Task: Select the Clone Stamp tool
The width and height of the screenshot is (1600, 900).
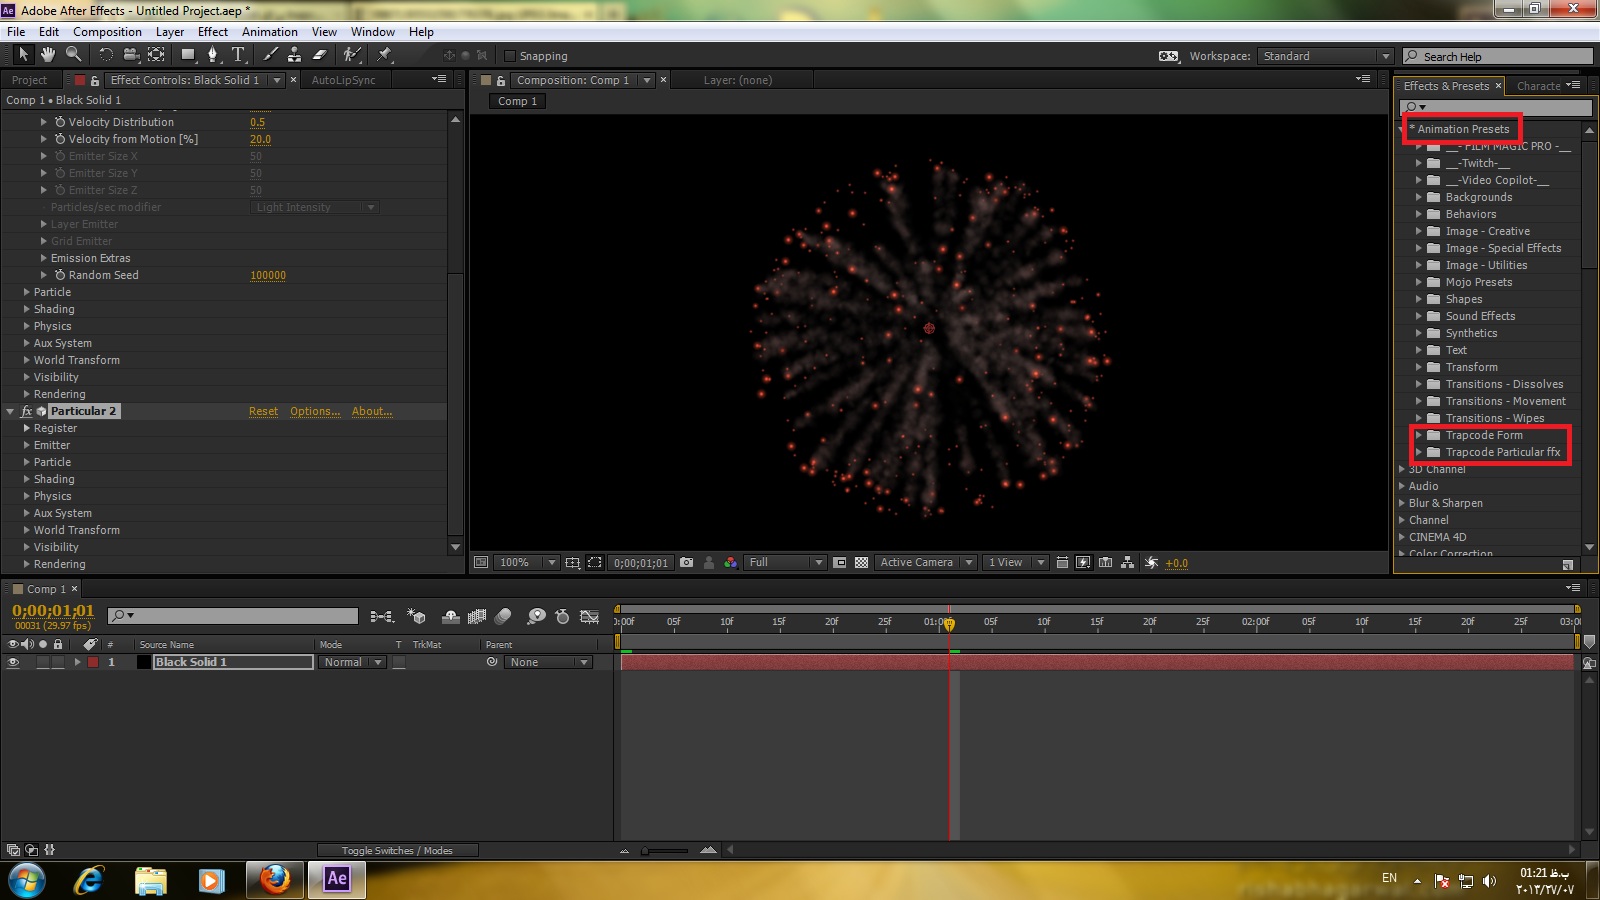Action: click(295, 55)
